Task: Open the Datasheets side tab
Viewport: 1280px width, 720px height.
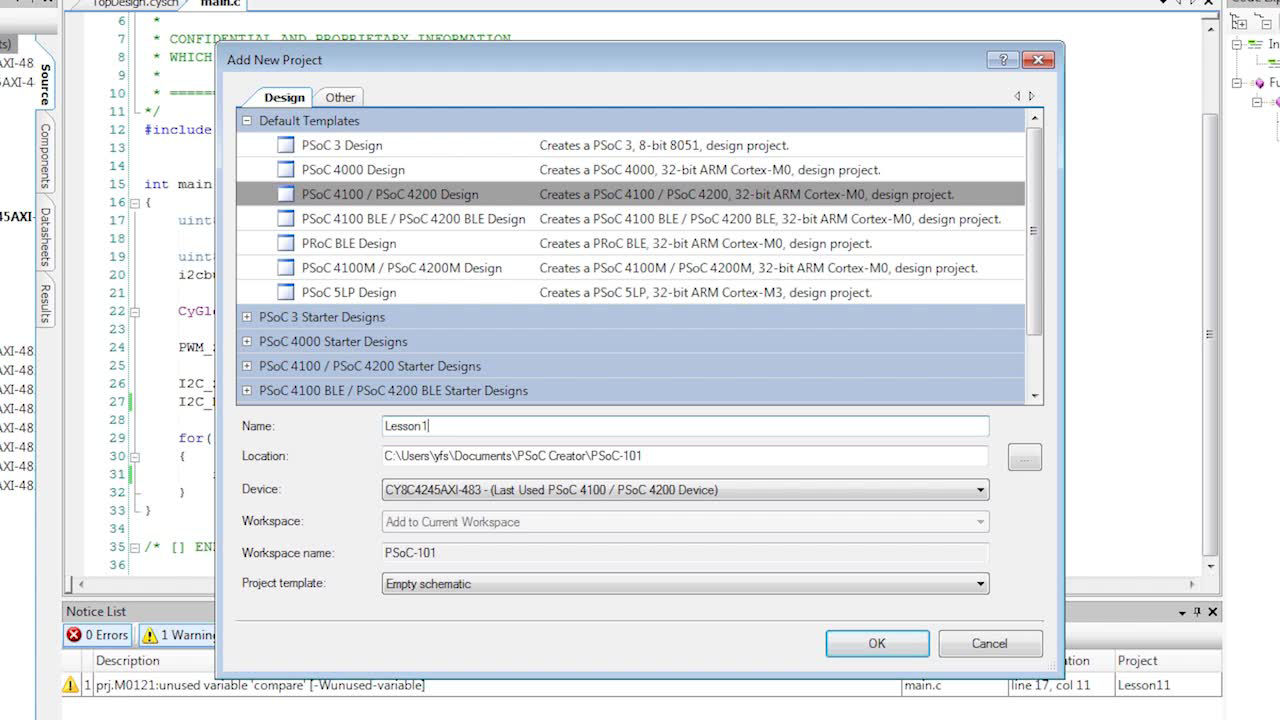Action: (x=45, y=237)
